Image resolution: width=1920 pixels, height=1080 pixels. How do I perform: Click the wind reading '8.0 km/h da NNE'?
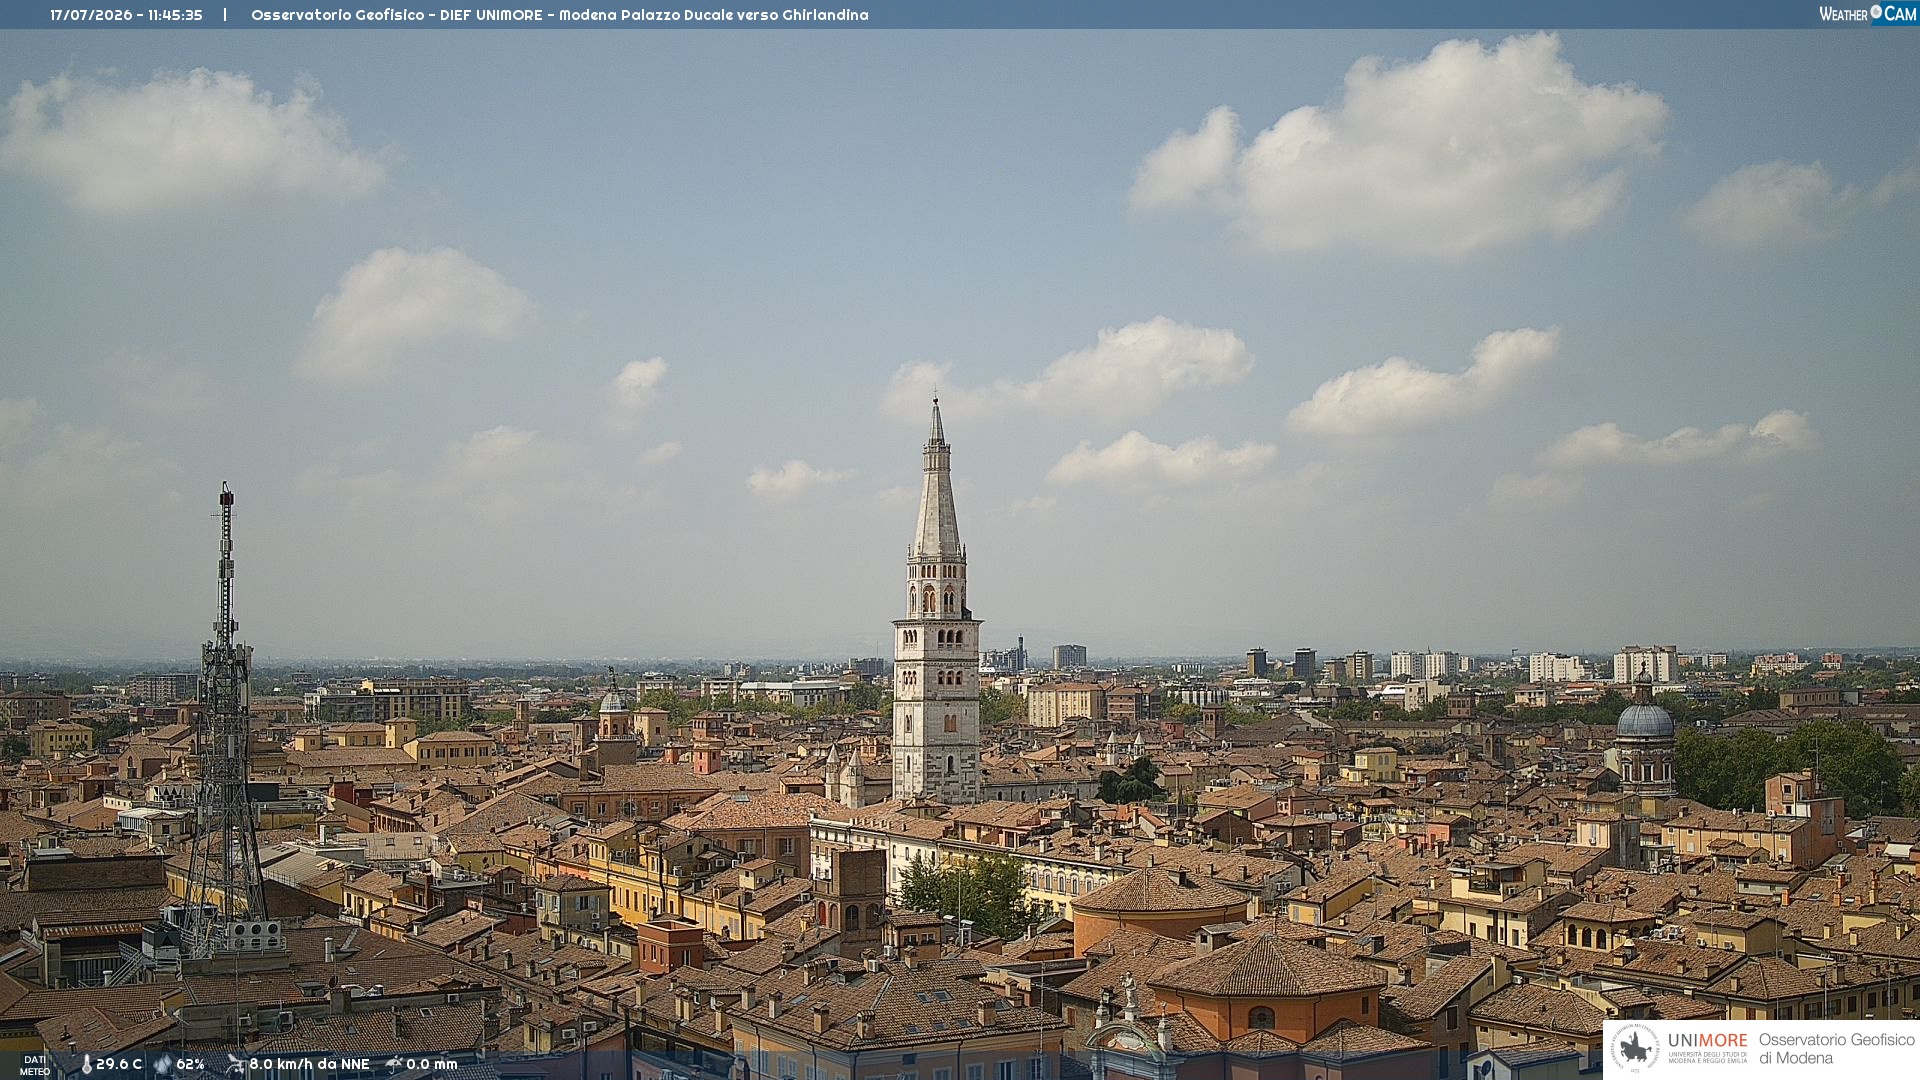point(309,1065)
